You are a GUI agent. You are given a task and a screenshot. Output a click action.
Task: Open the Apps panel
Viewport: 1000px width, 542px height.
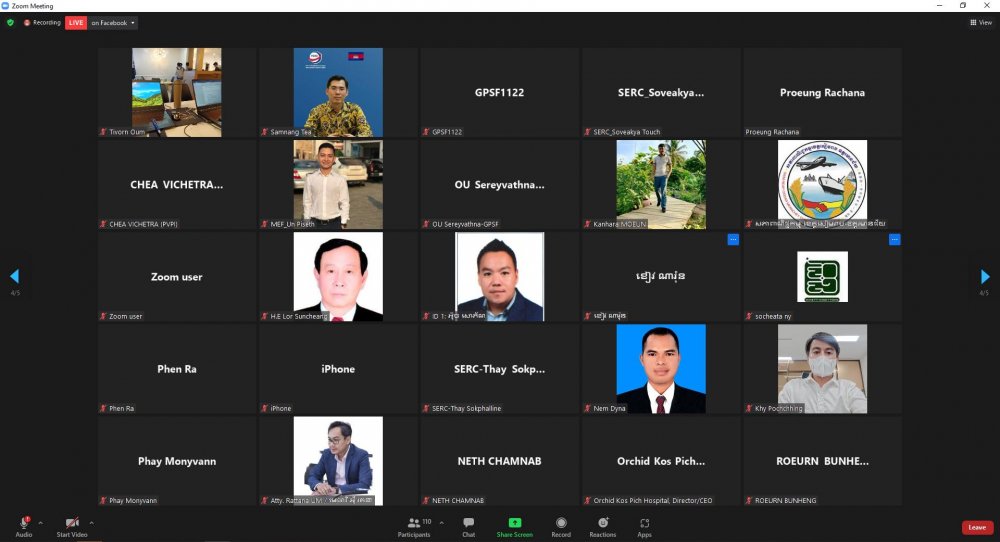pyautogui.click(x=644, y=526)
